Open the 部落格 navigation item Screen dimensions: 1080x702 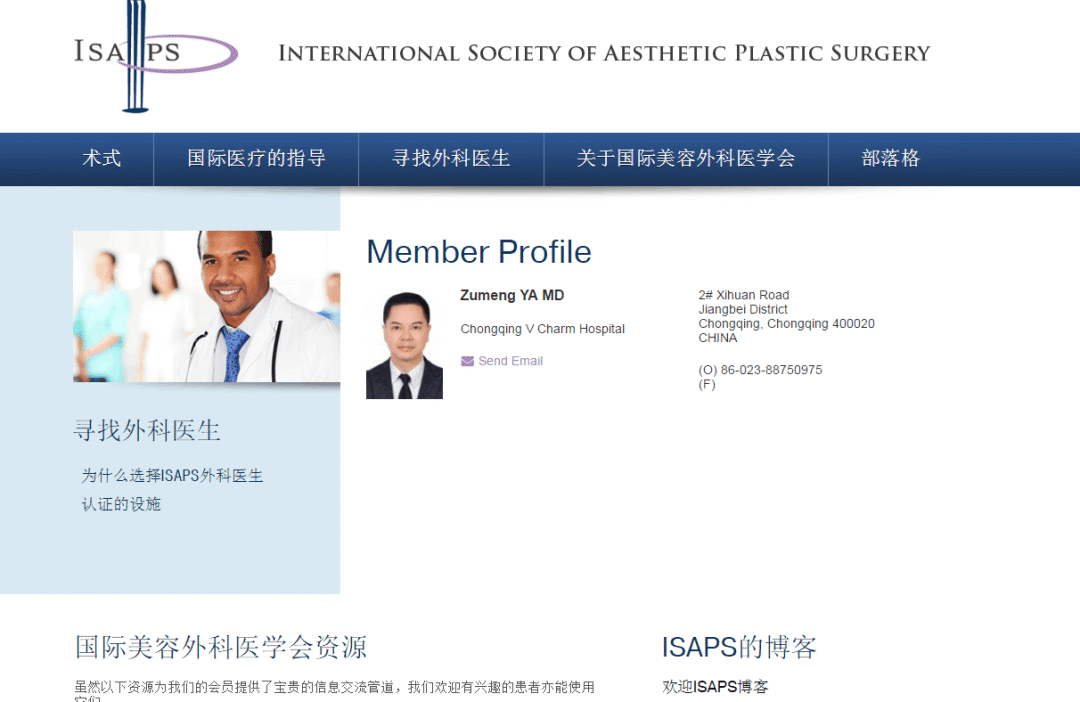(890, 159)
